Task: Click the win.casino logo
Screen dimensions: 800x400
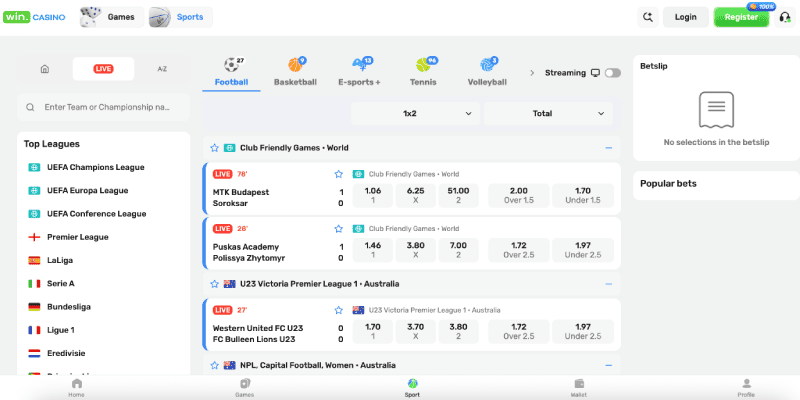Action: click(34, 17)
